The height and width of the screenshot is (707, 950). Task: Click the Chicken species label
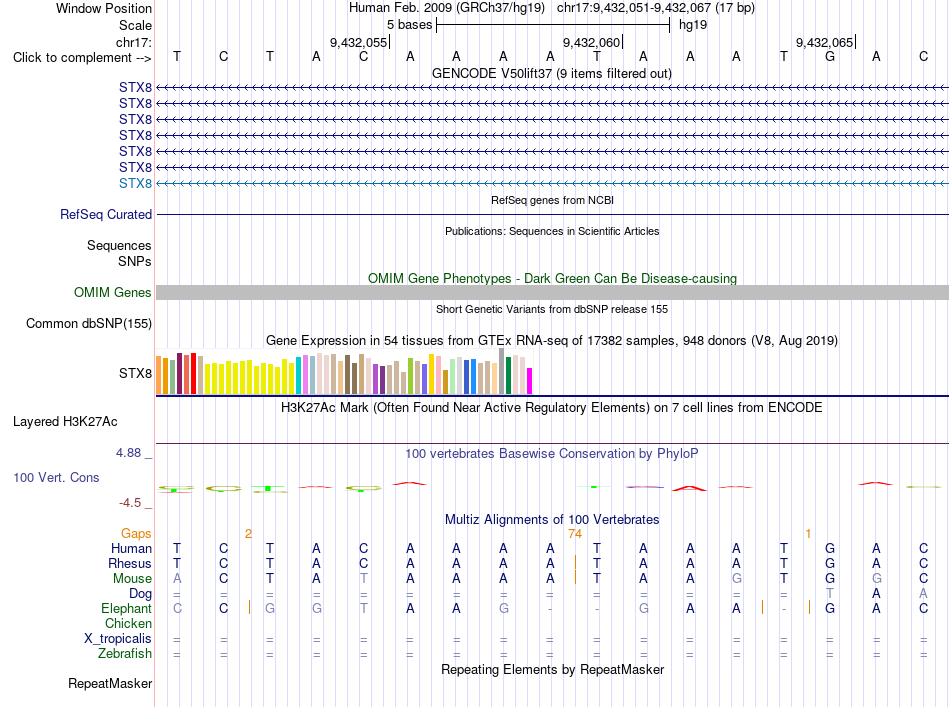[128, 623]
